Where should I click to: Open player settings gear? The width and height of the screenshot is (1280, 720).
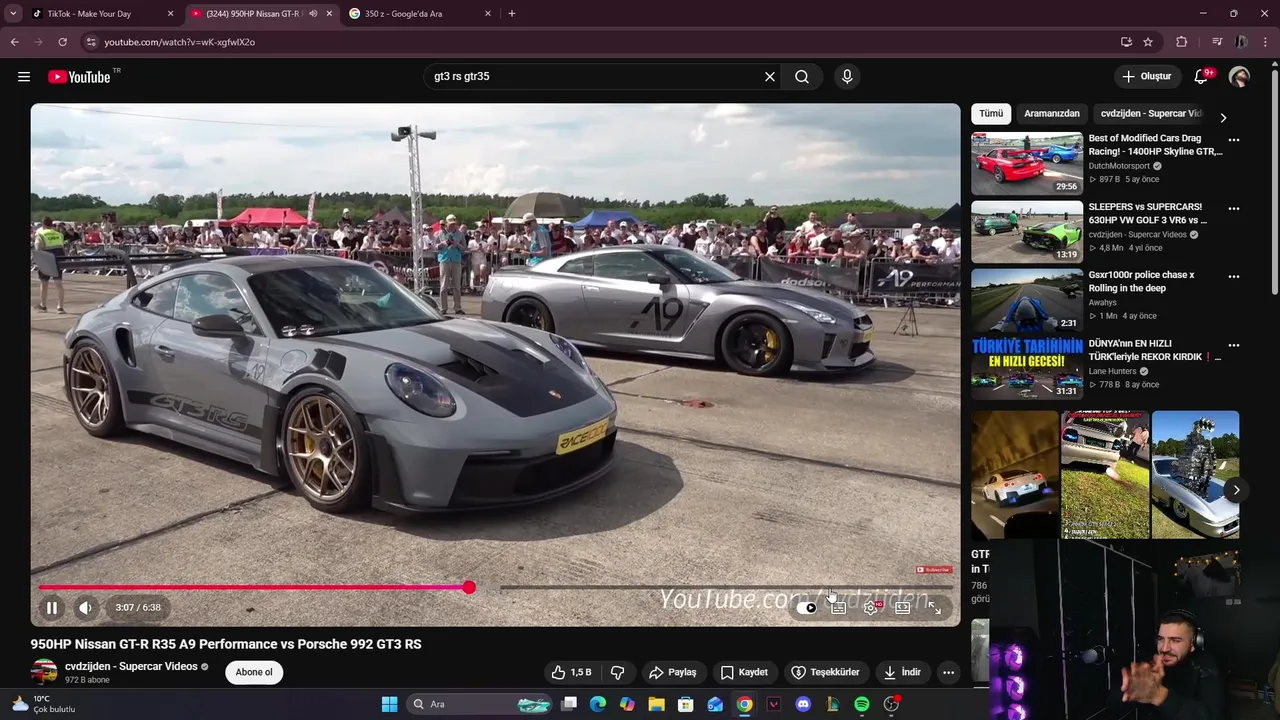point(871,607)
